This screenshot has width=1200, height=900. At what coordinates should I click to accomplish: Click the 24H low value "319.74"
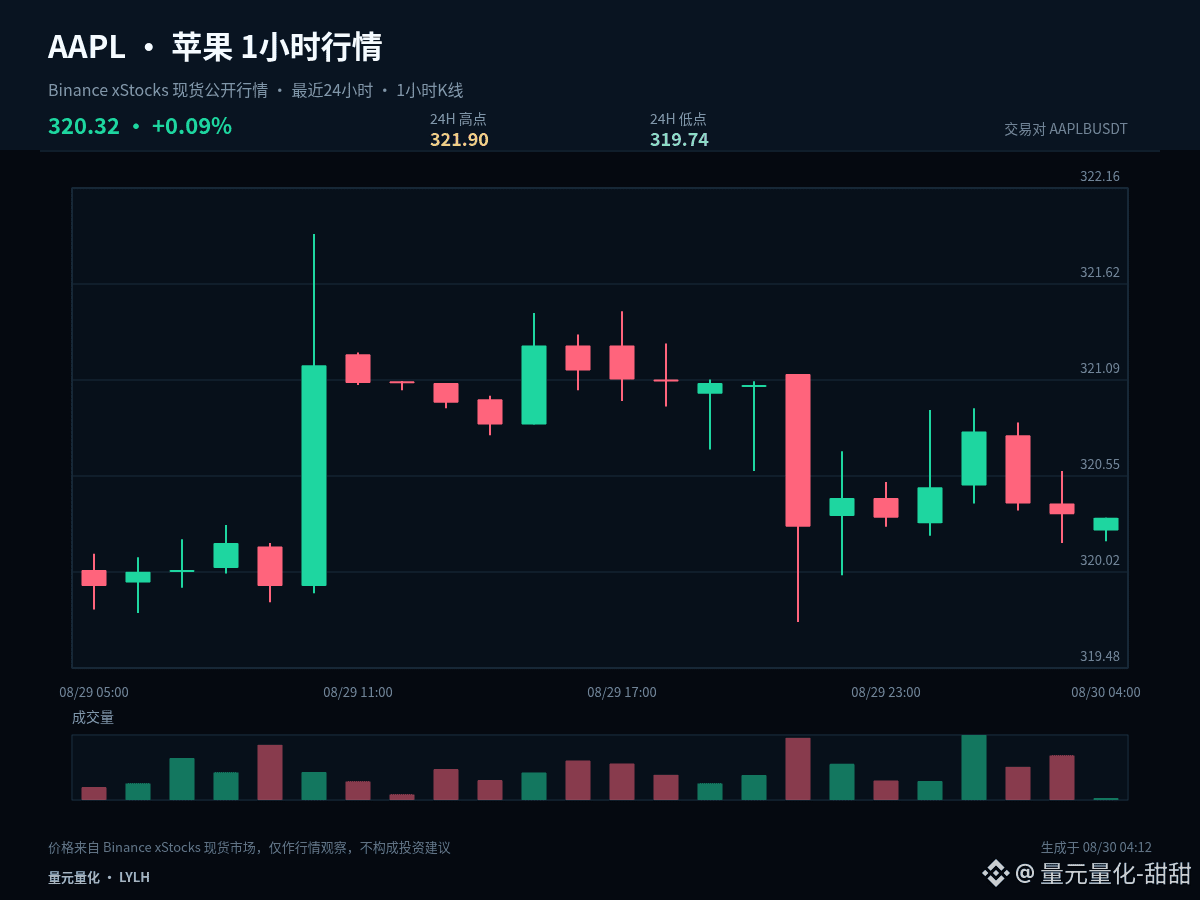679,139
